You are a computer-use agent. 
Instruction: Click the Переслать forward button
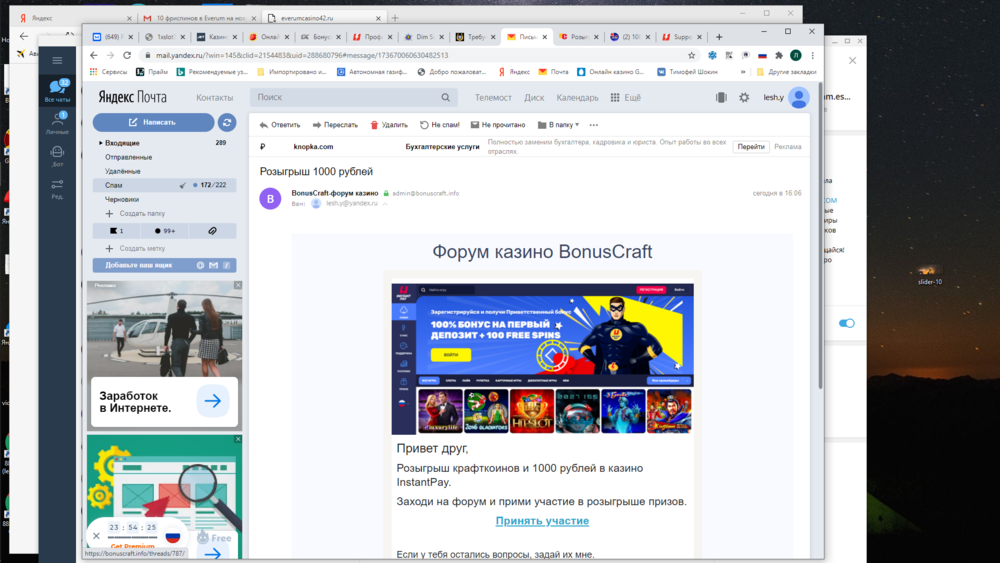click(x=335, y=125)
